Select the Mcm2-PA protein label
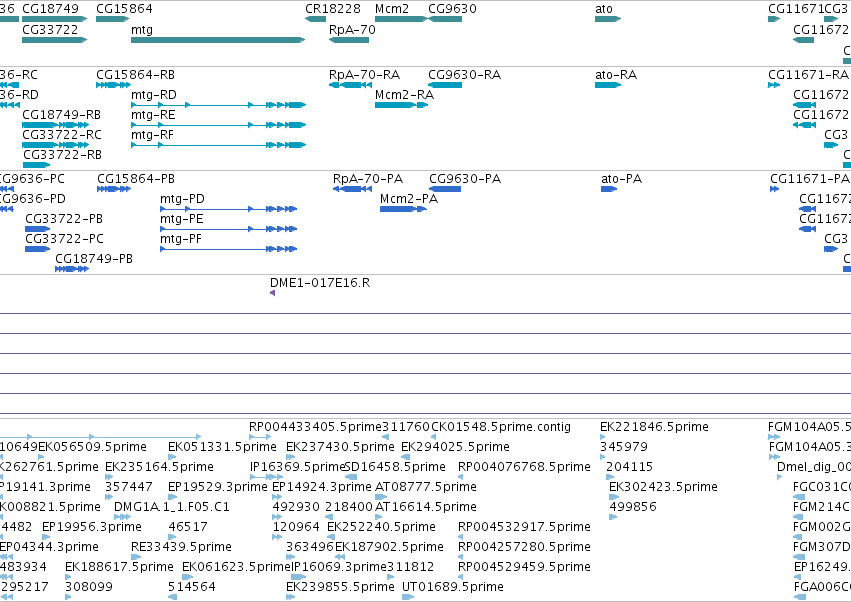851x602 pixels. [409, 199]
